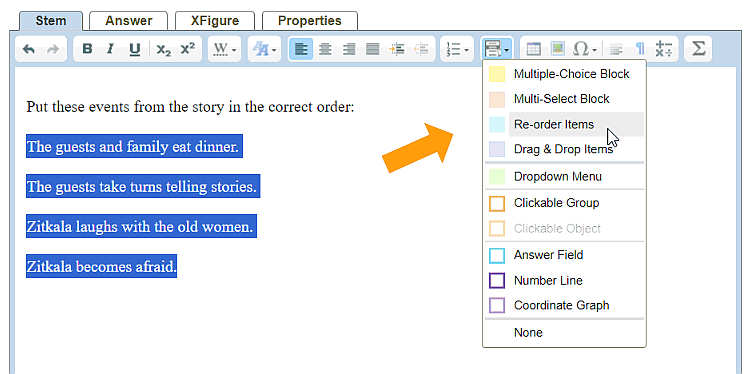The height and width of the screenshot is (374, 750).
Task: Switch to the Stem tab
Action: point(51,21)
